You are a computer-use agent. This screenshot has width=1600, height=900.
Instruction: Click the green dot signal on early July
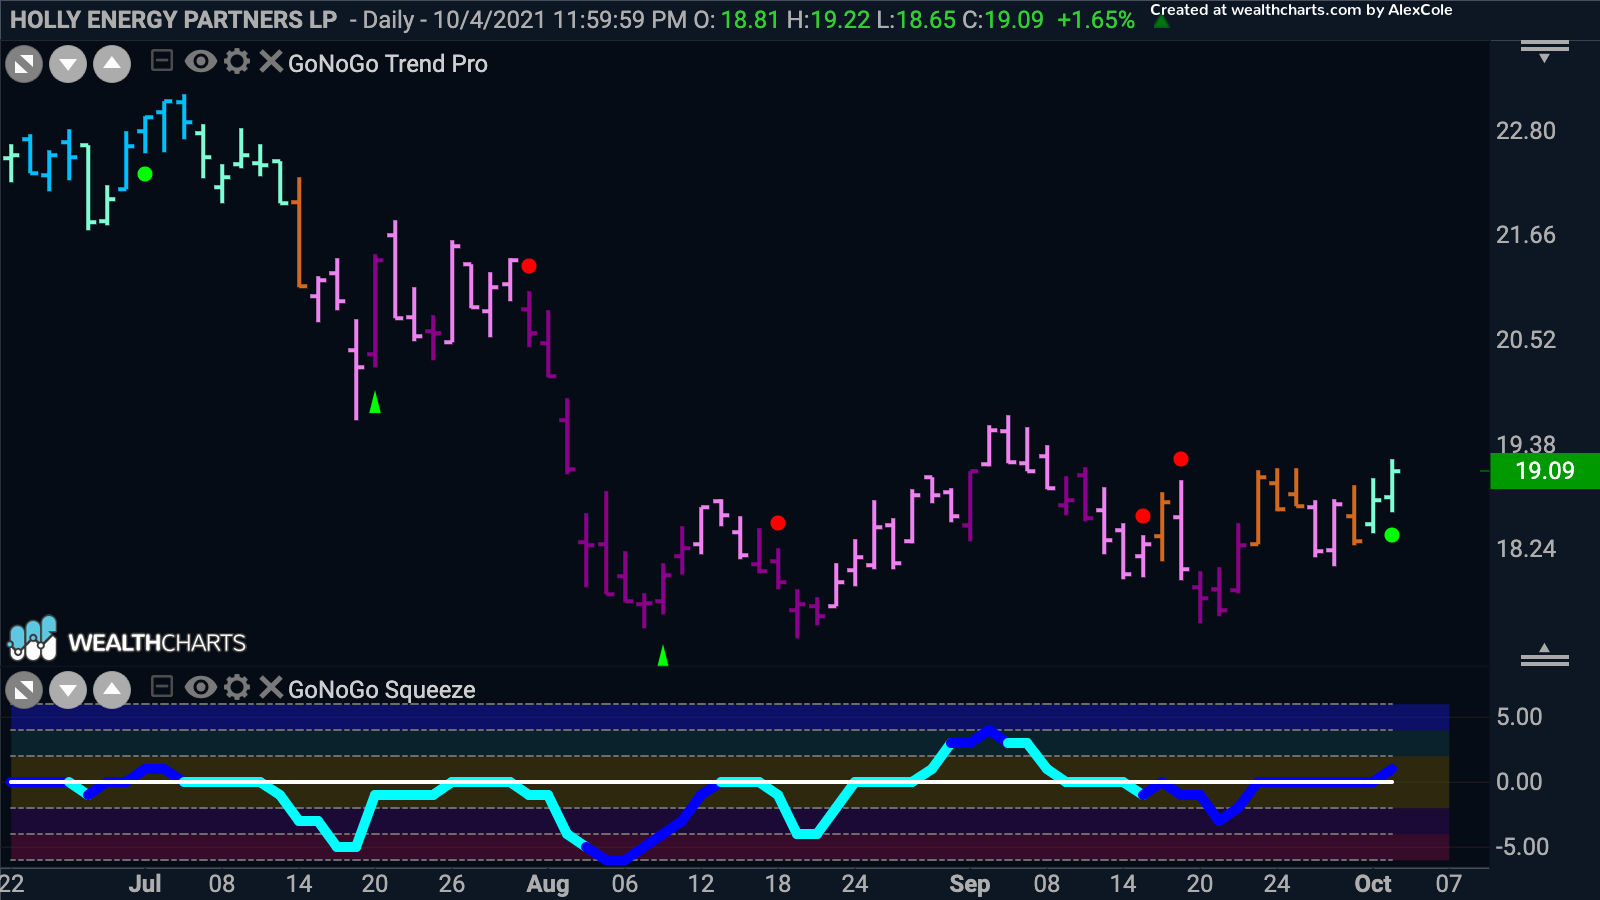pos(145,174)
